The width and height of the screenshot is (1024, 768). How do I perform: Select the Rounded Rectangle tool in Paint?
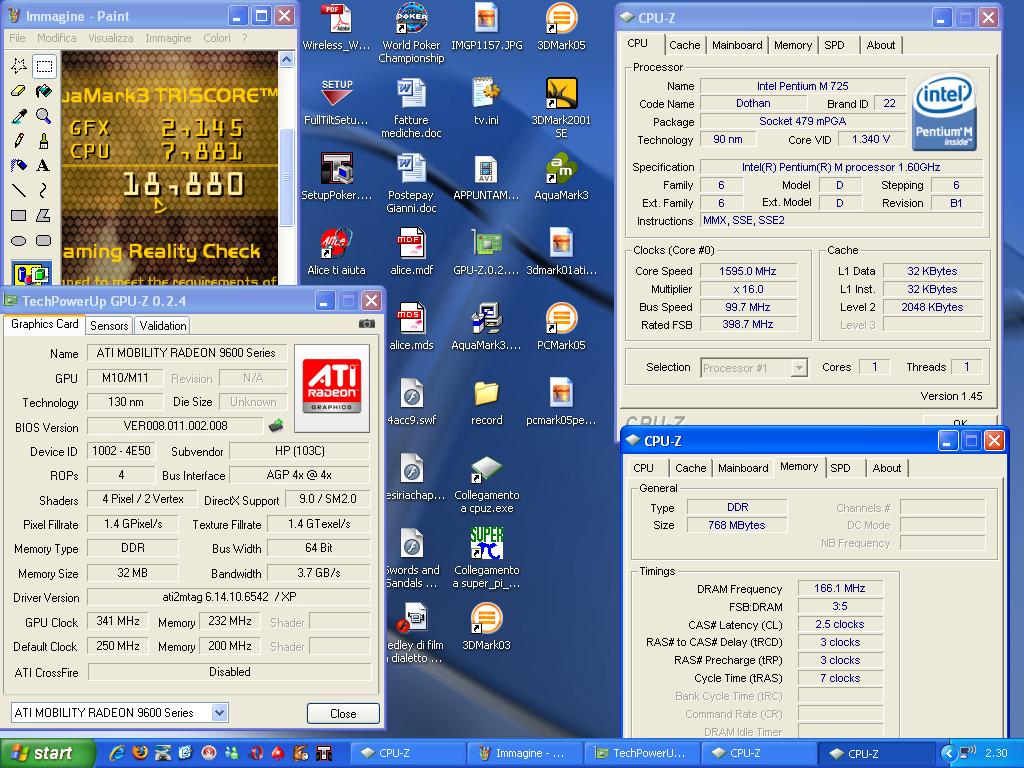click(44, 240)
